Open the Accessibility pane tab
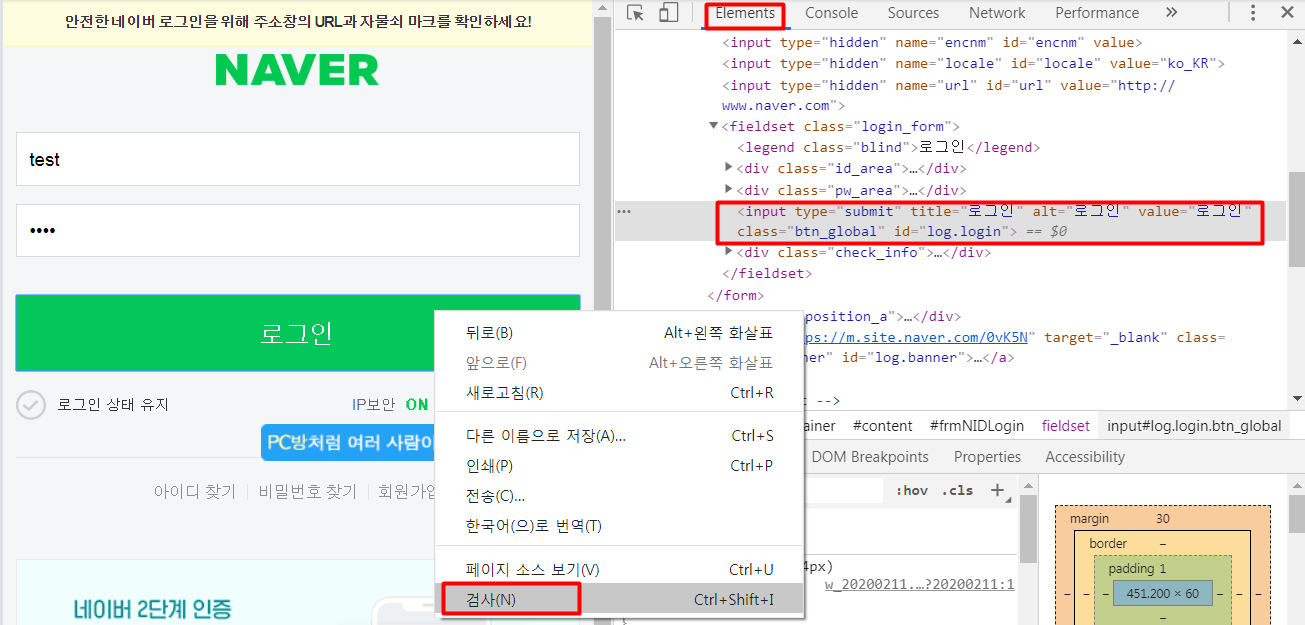Viewport: 1305px width, 625px height. [x=1085, y=457]
